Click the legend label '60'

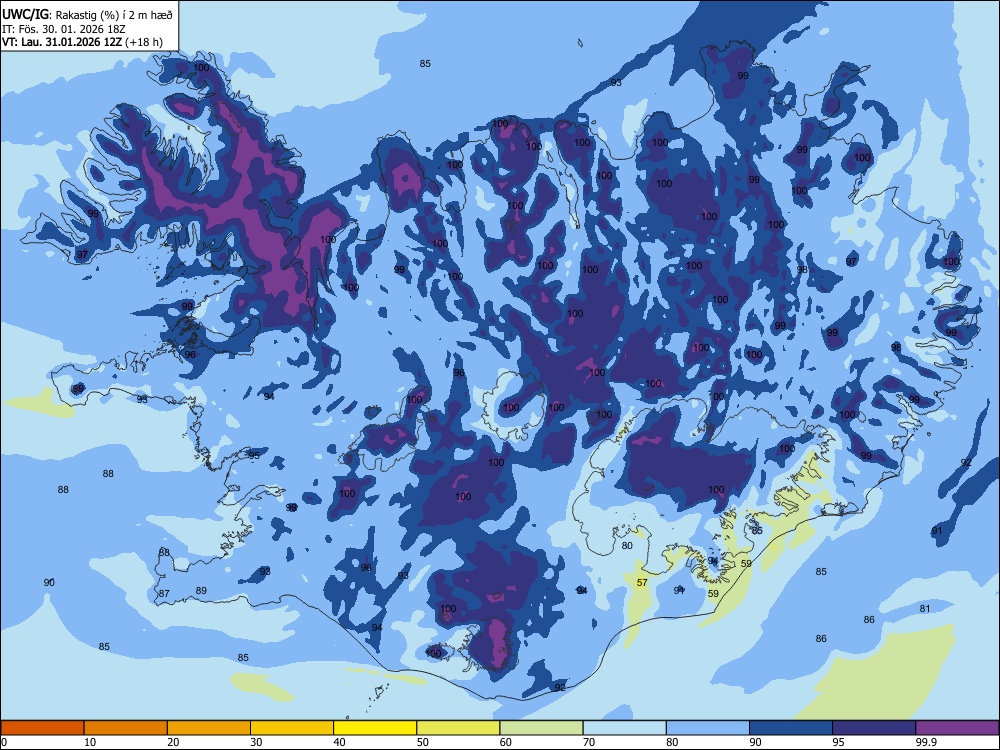click(506, 742)
